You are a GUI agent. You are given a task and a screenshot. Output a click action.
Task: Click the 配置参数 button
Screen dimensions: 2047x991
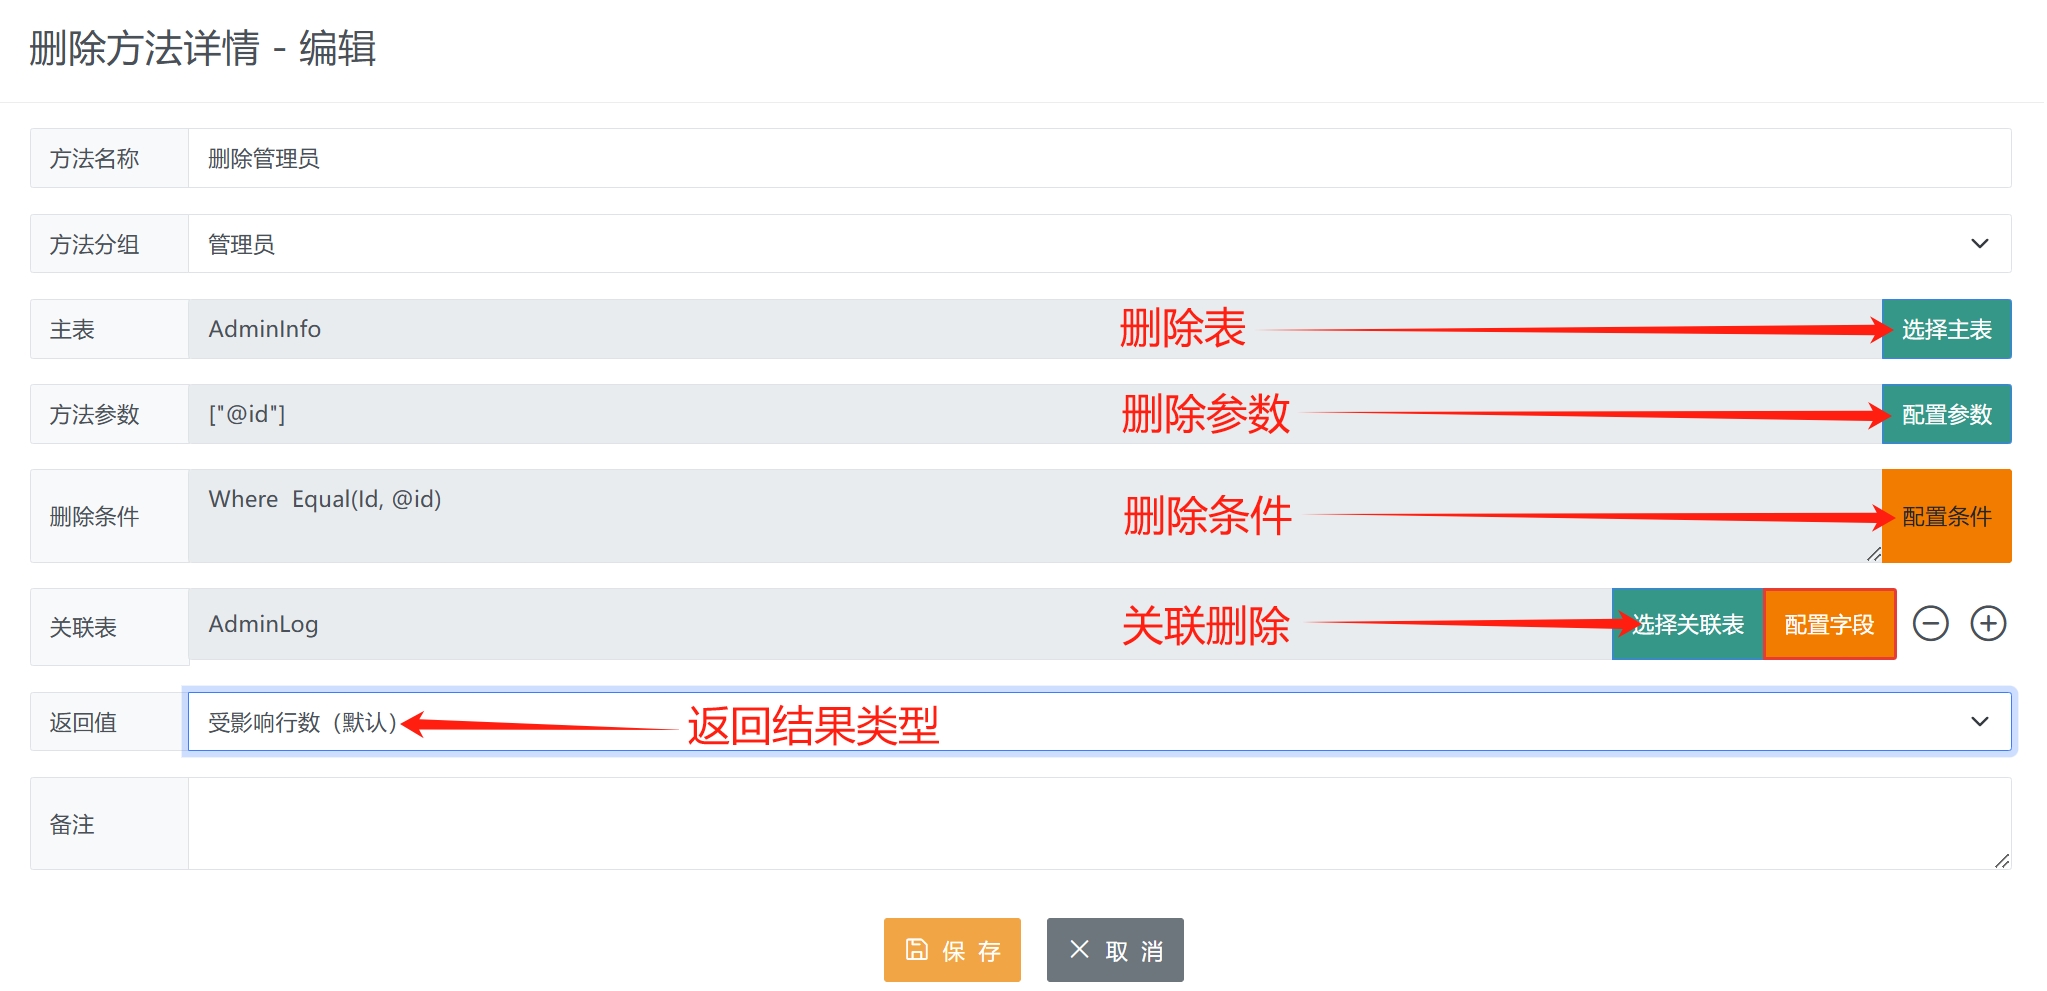coord(1946,414)
